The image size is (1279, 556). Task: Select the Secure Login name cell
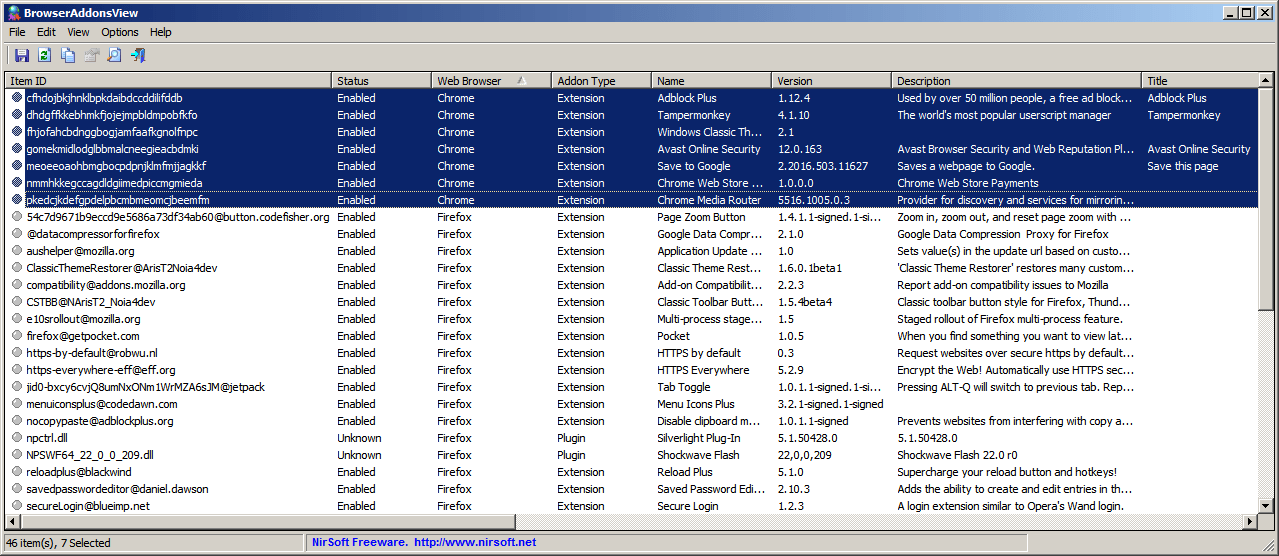[688, 506]
